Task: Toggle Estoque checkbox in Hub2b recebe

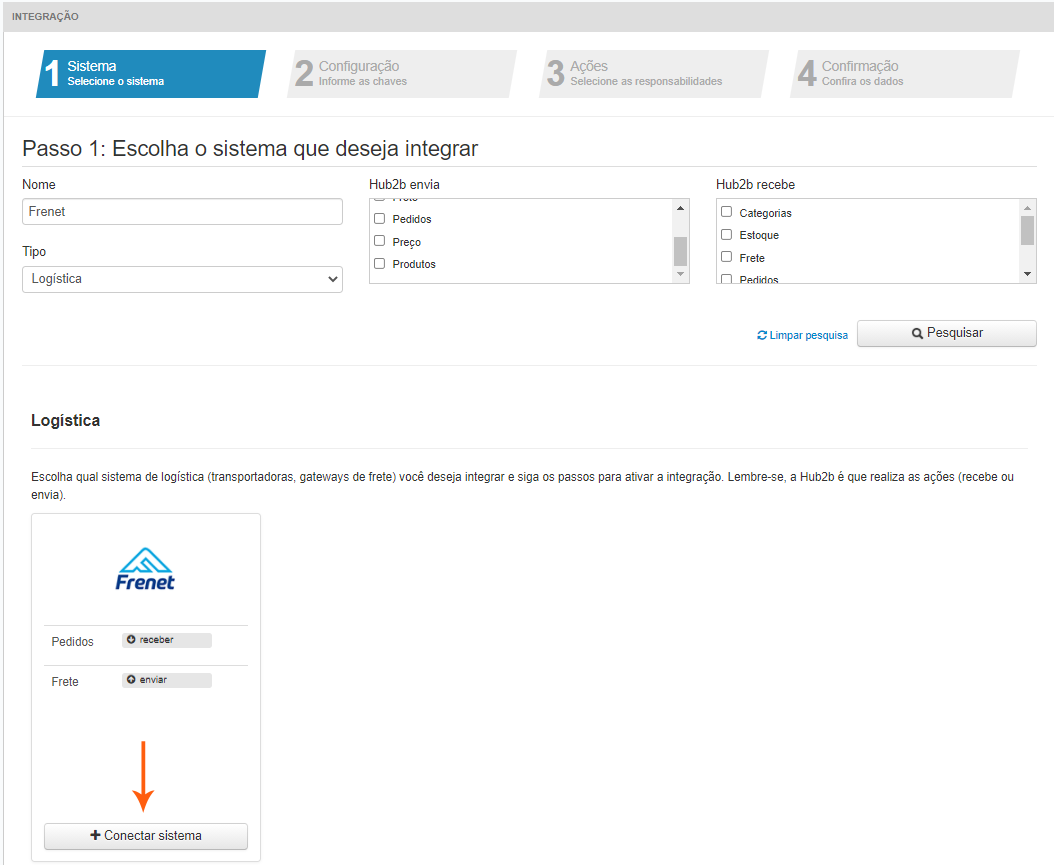Action: (x=727, y=234)
